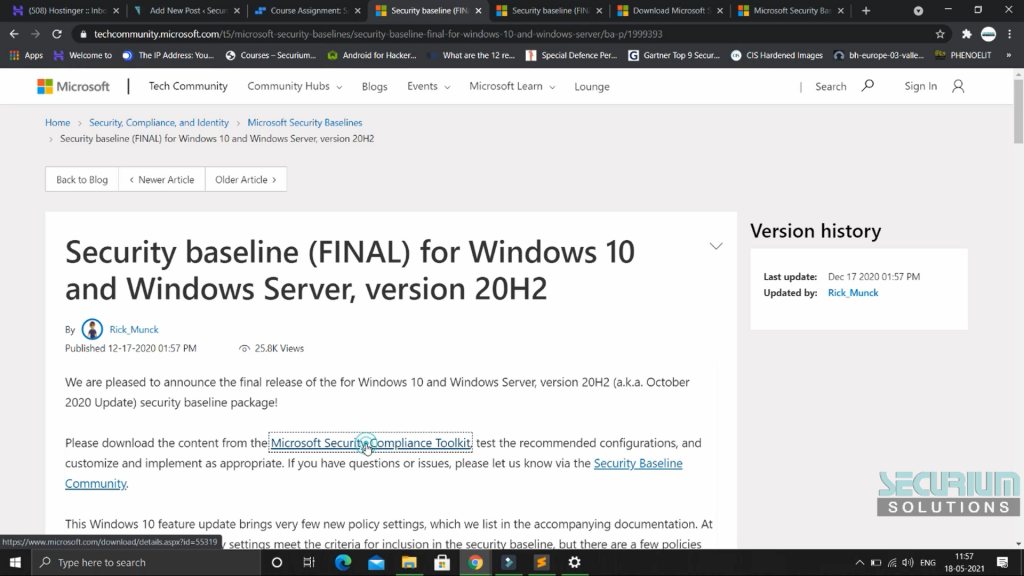1024x576 pixels.
Task: Open Lounge in the navigation
Action: point(592,86)
